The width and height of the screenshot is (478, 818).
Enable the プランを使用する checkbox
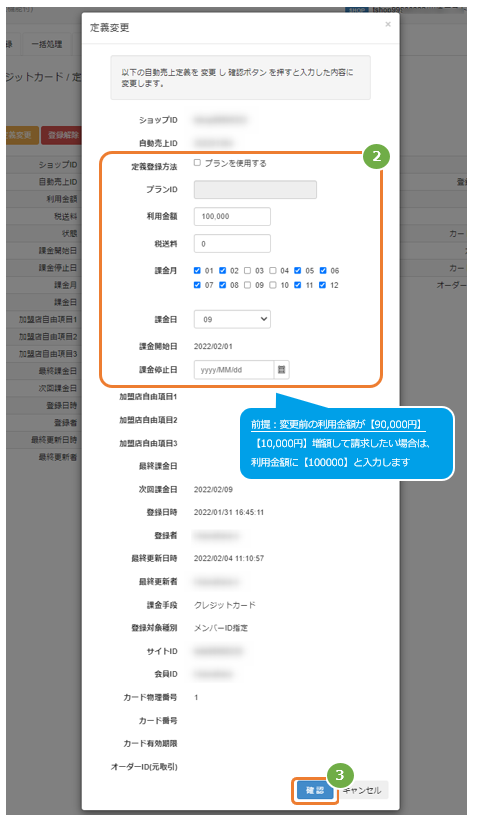[197, 163]
